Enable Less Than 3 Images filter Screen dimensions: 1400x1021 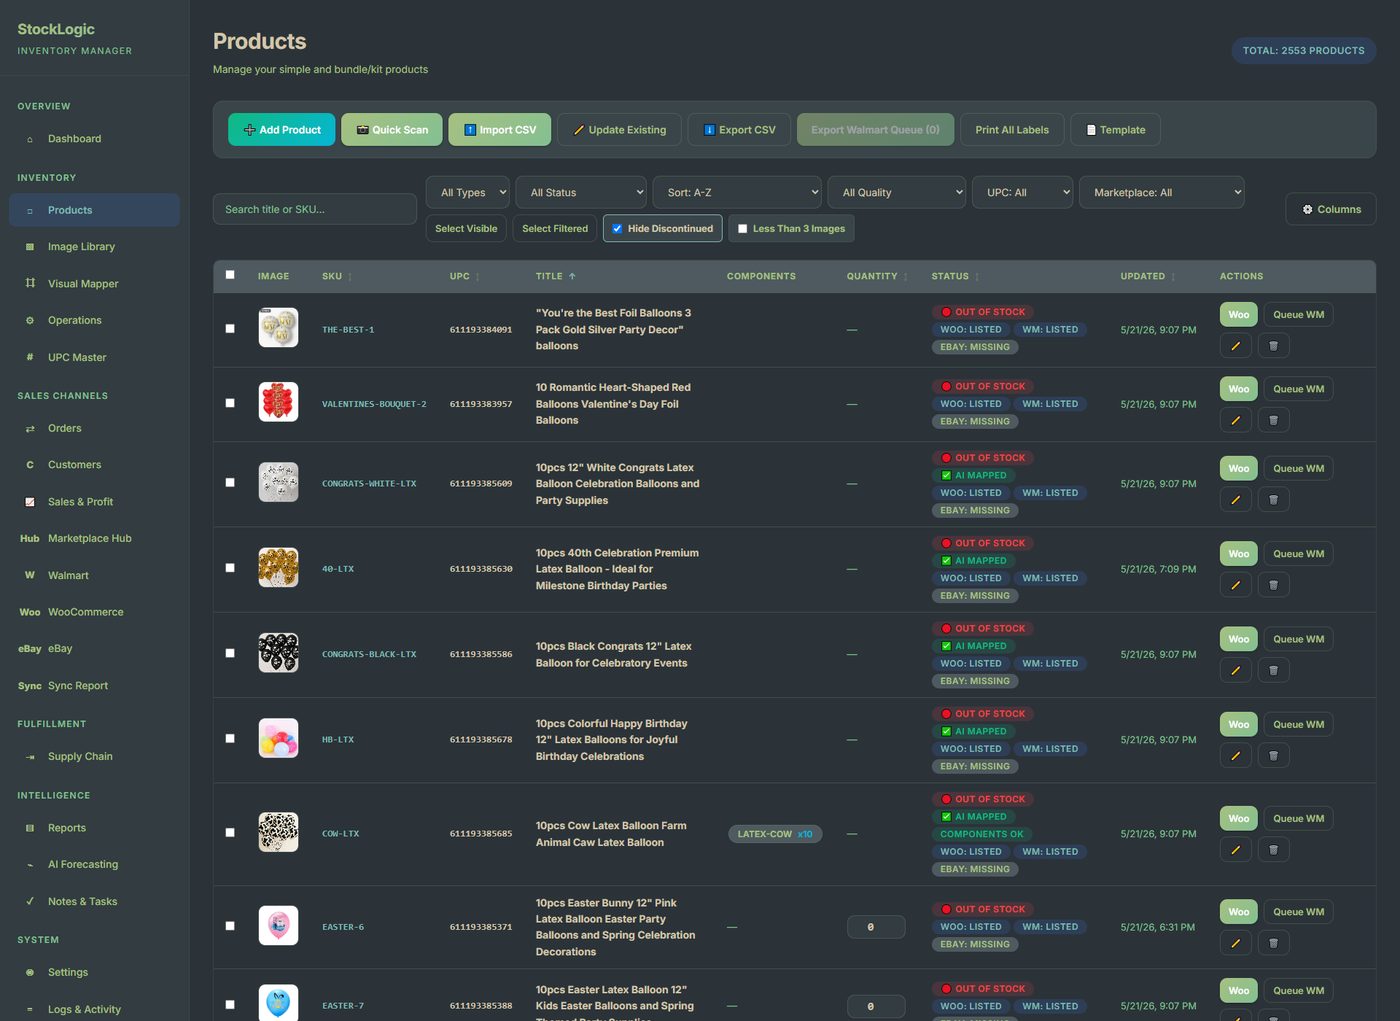(743, 229)
